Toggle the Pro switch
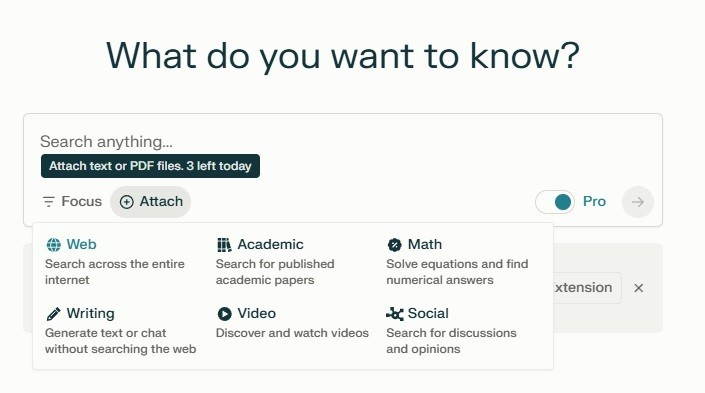 (555, 202)
